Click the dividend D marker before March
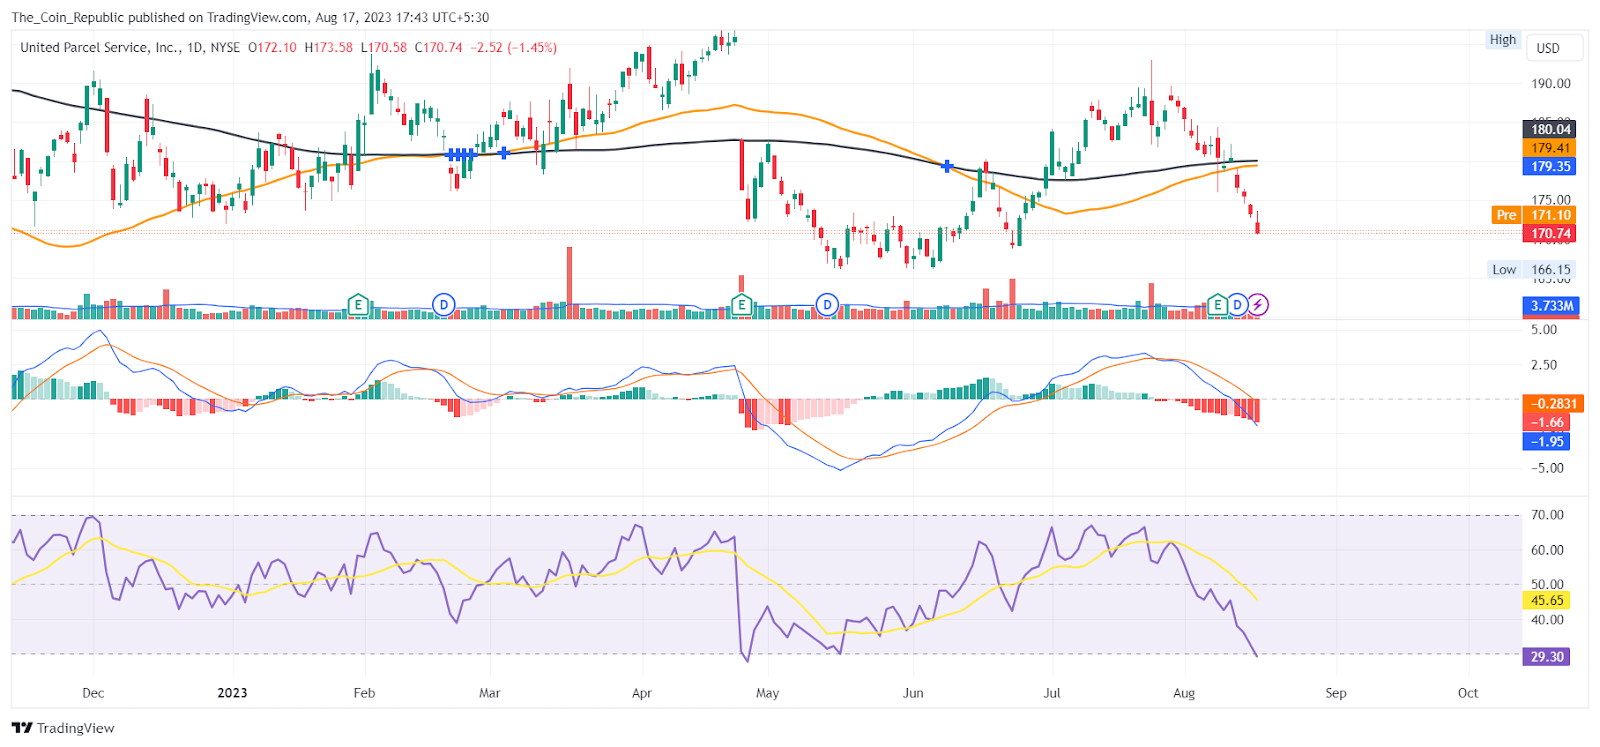This screenshot has width=1600, height=747. [x=443, y=304]
